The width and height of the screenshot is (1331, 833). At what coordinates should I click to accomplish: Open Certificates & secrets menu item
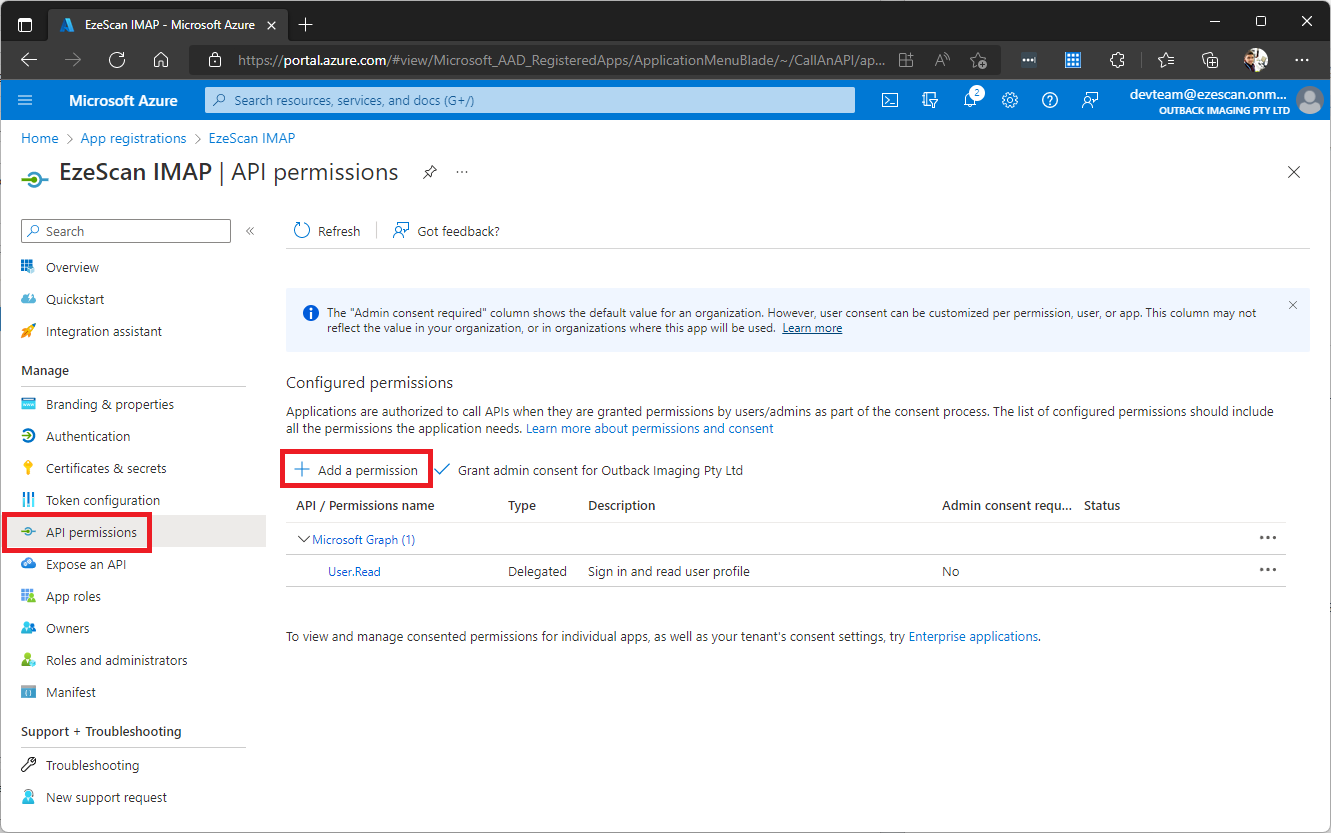coord(106,468)
